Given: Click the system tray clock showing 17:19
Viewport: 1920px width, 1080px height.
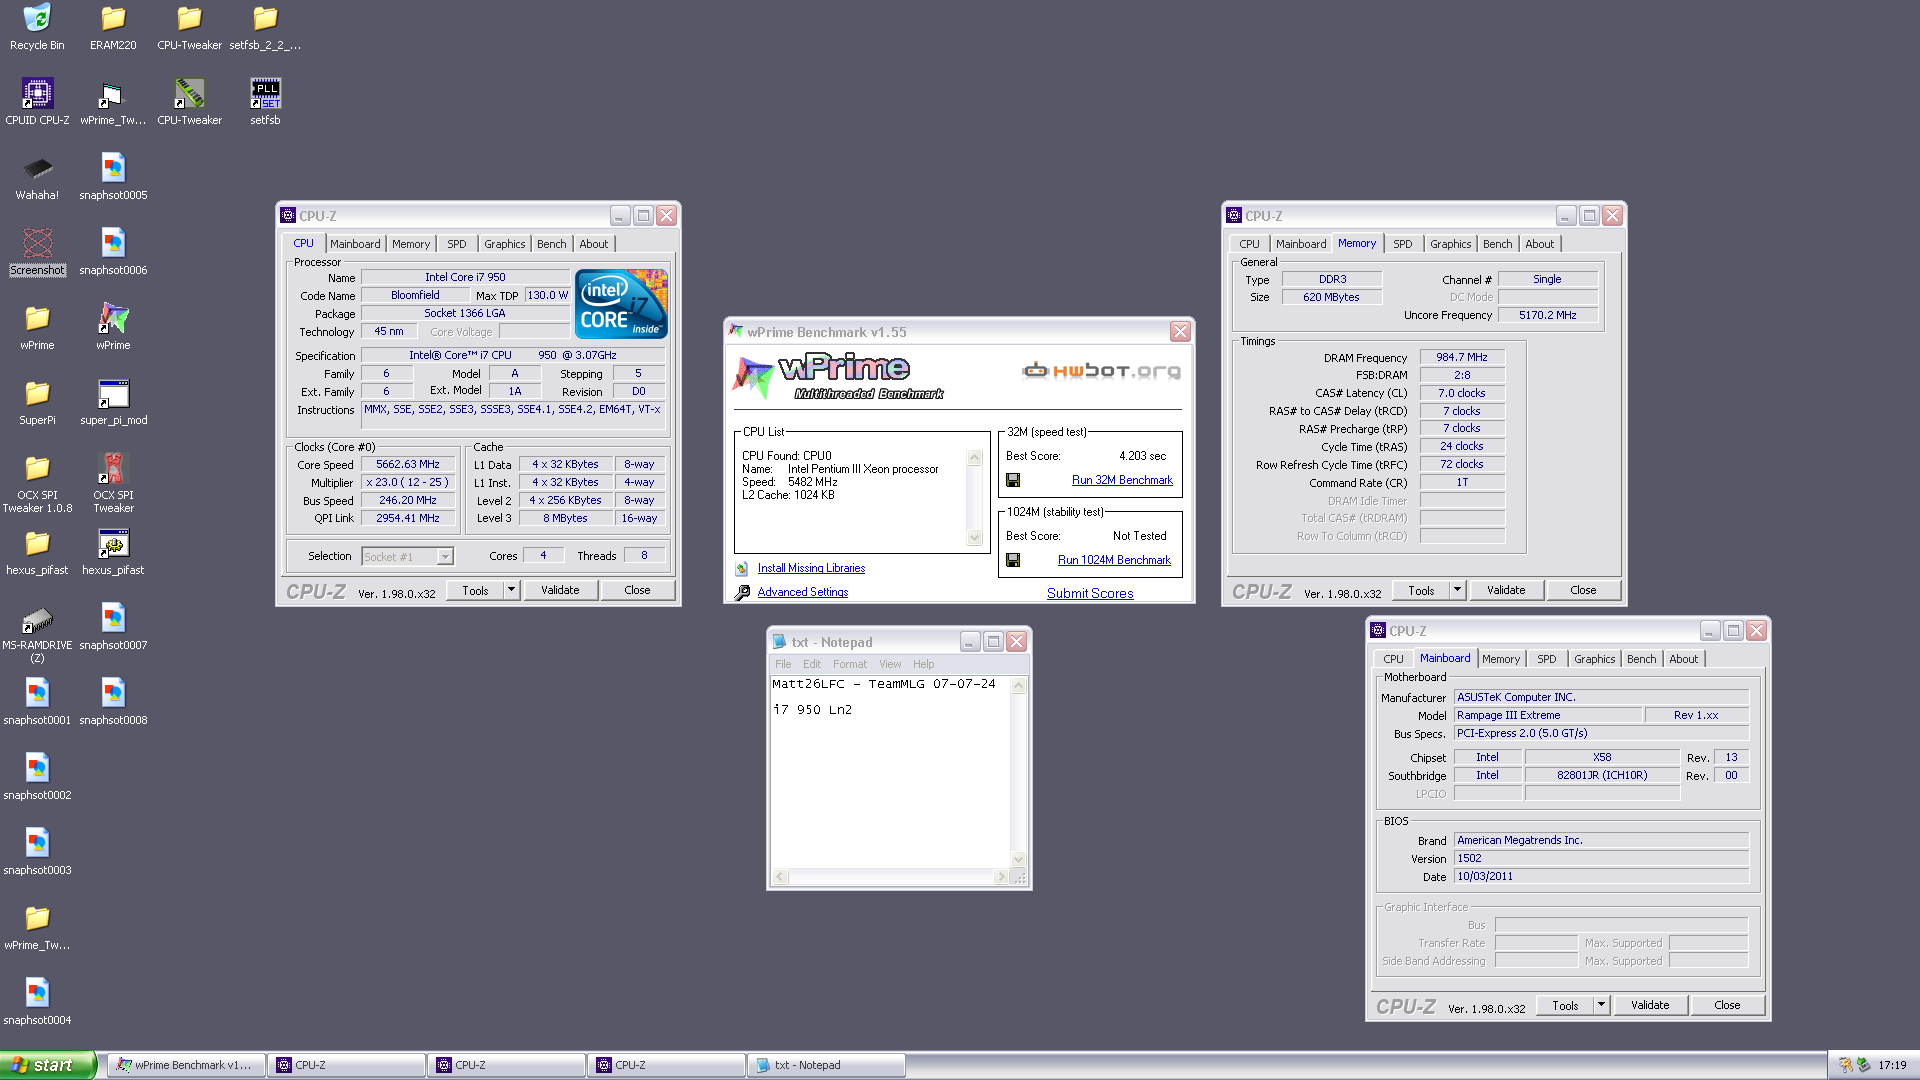Looking at the screenshot, I should (x=1892, y=1065).
